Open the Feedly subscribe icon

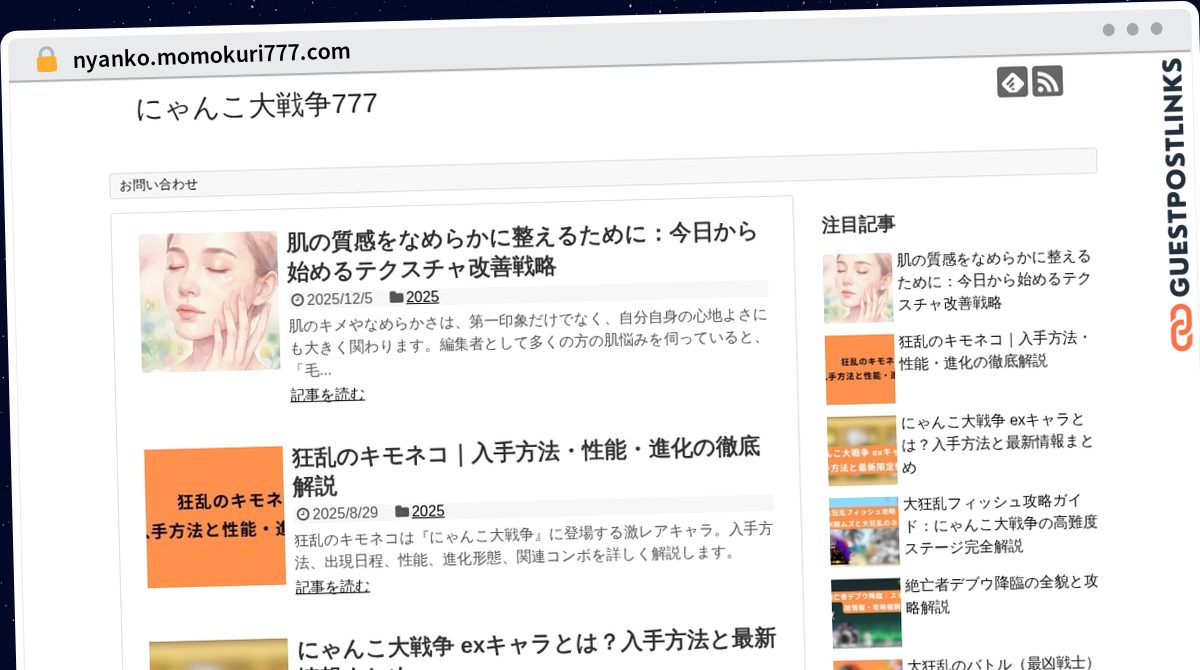(x=1012, y=82)
